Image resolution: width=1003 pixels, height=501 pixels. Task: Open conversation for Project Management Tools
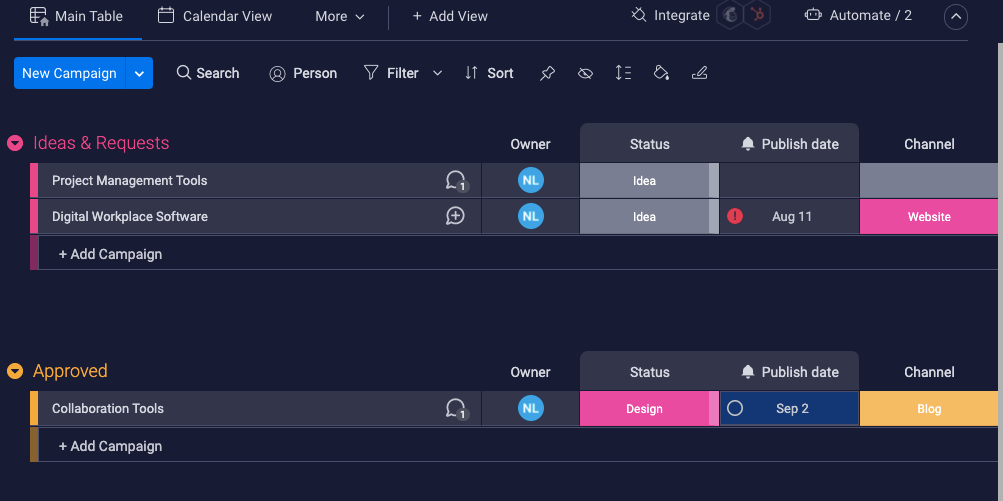pos(456,181)
